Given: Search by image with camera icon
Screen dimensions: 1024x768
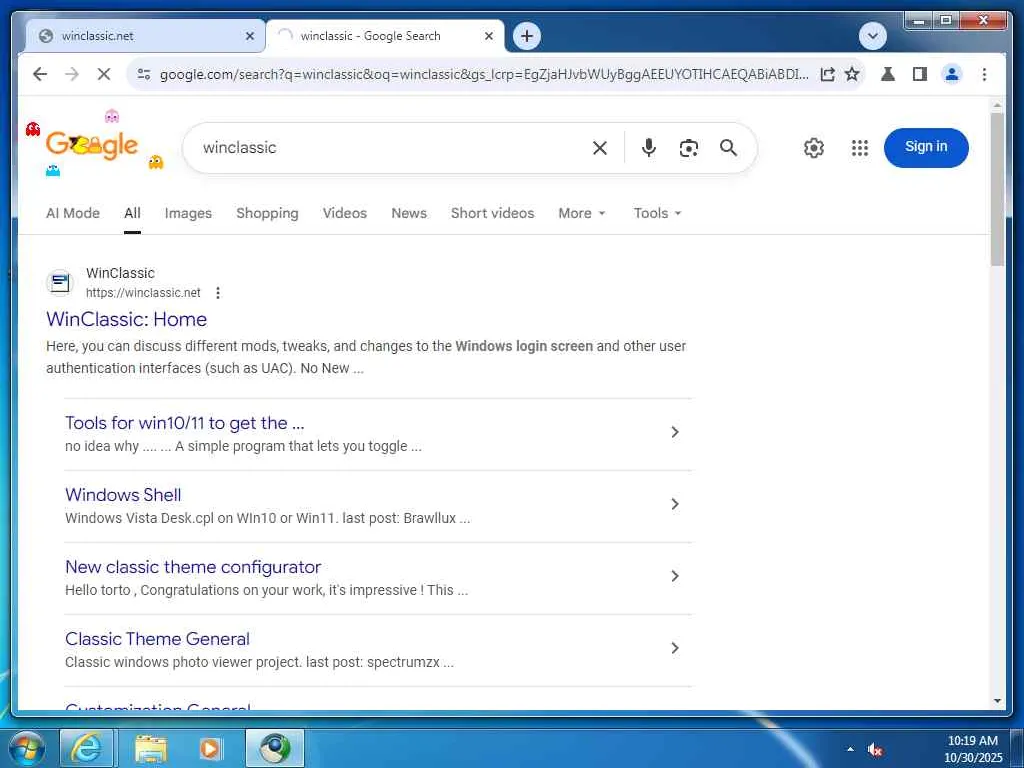Looking at the screenshot, I should [x=688, y=148].
